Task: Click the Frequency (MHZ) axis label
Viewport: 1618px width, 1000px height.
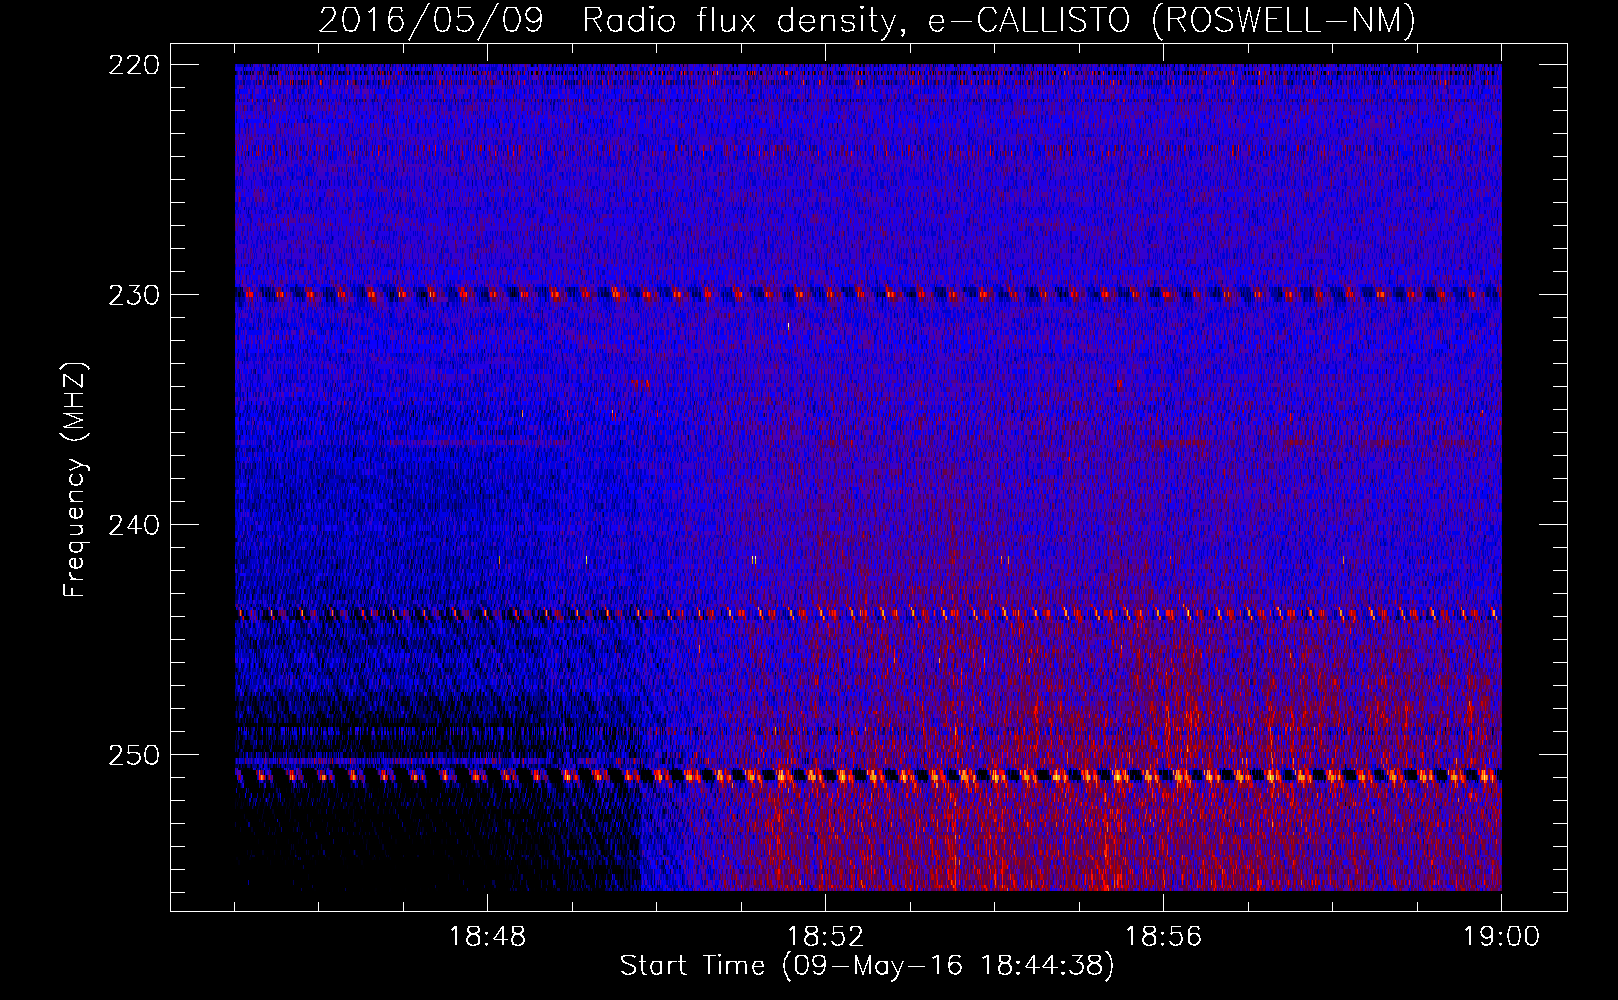Action: (x=75, y=480)
